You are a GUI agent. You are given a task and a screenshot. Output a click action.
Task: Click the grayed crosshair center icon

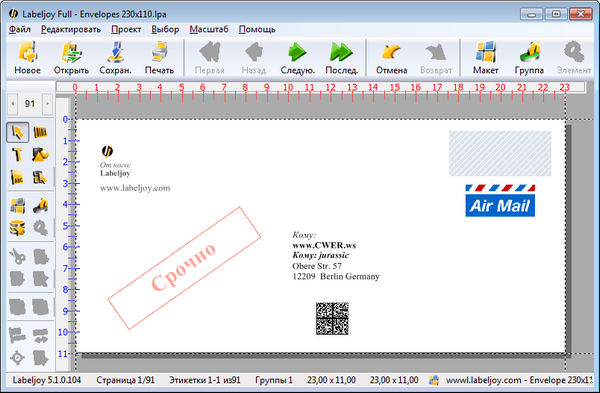pyautogui.click(x=17, y=358)
